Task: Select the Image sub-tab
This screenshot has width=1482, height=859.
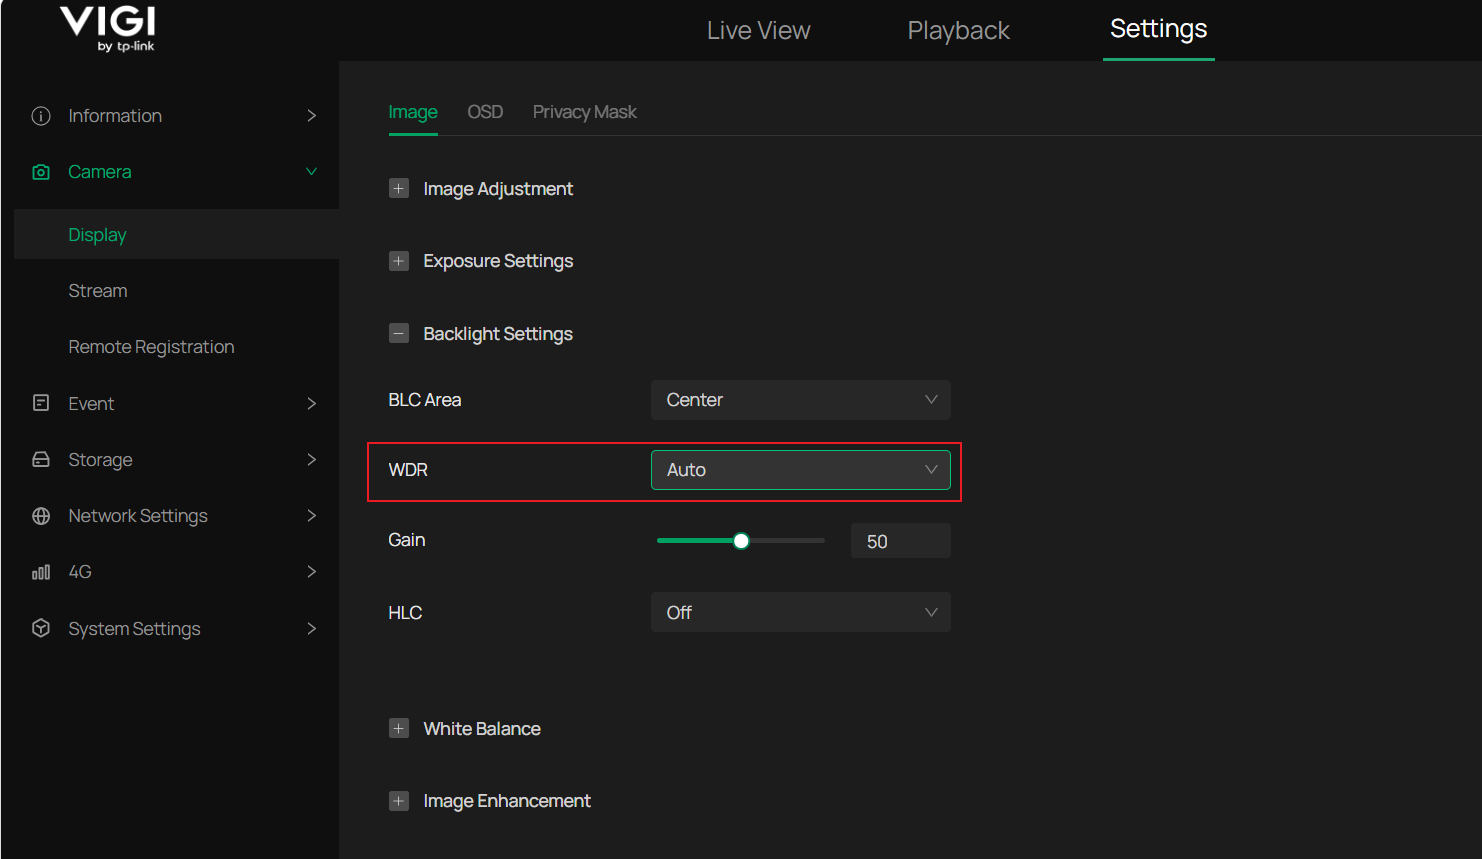Action: pyautogui.click(x=413, y=112)
